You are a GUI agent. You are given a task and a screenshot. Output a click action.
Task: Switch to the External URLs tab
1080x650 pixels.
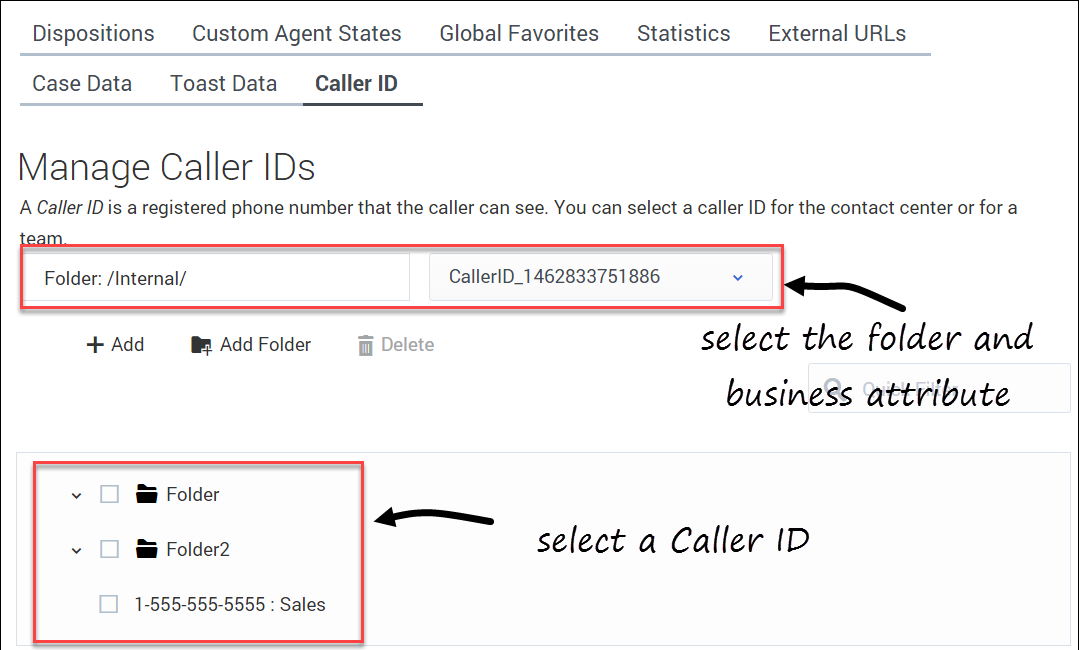(x=837, y=33)
